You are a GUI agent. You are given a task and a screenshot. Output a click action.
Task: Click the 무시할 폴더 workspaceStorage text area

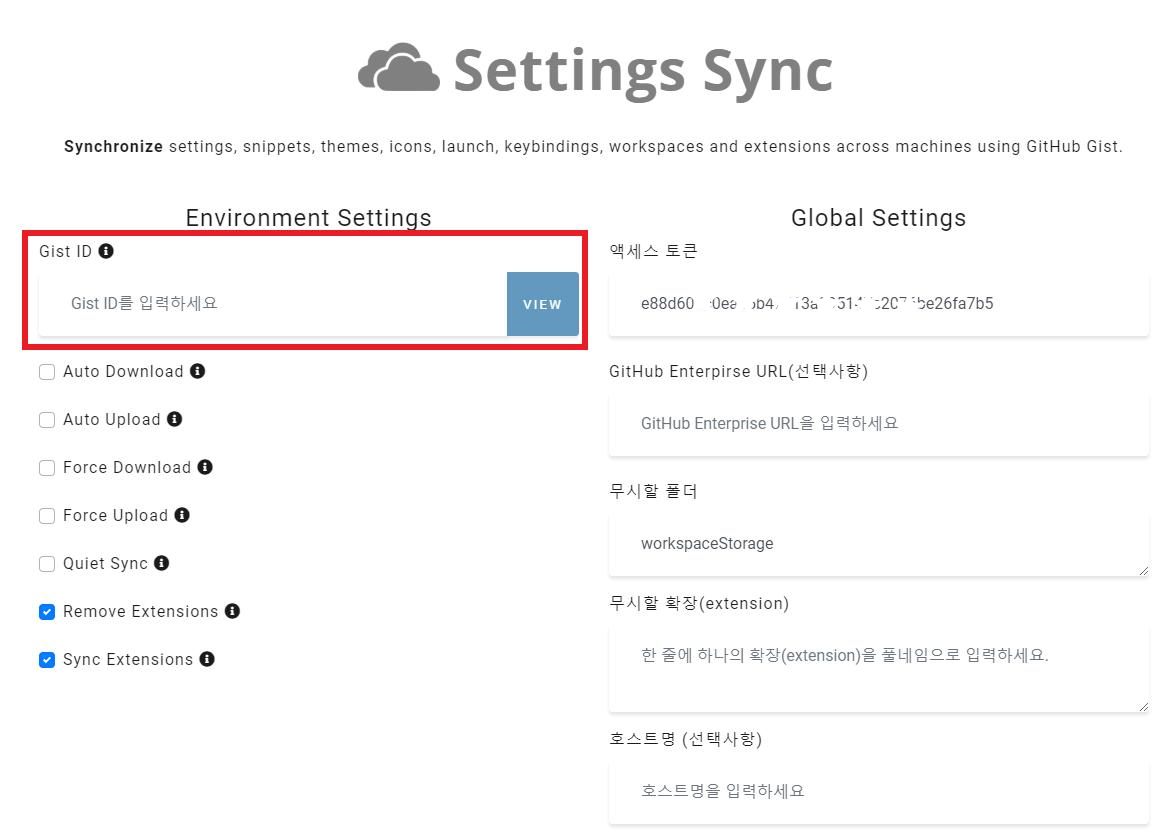point(878,544)
